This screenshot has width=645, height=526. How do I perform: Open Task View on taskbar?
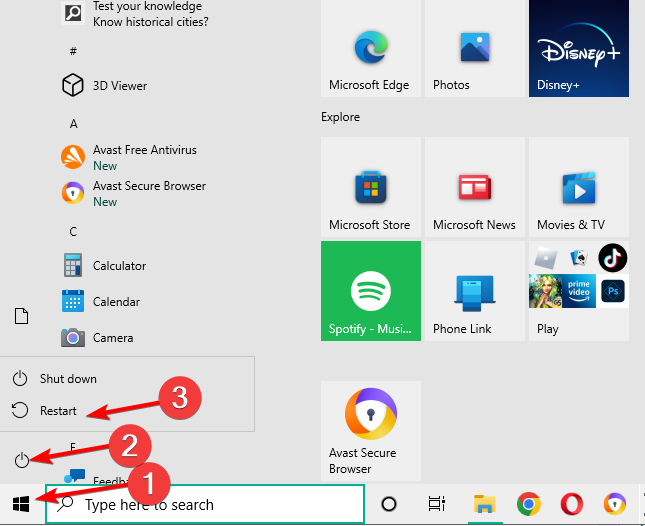pyautogui.click(x=436, y=504)
